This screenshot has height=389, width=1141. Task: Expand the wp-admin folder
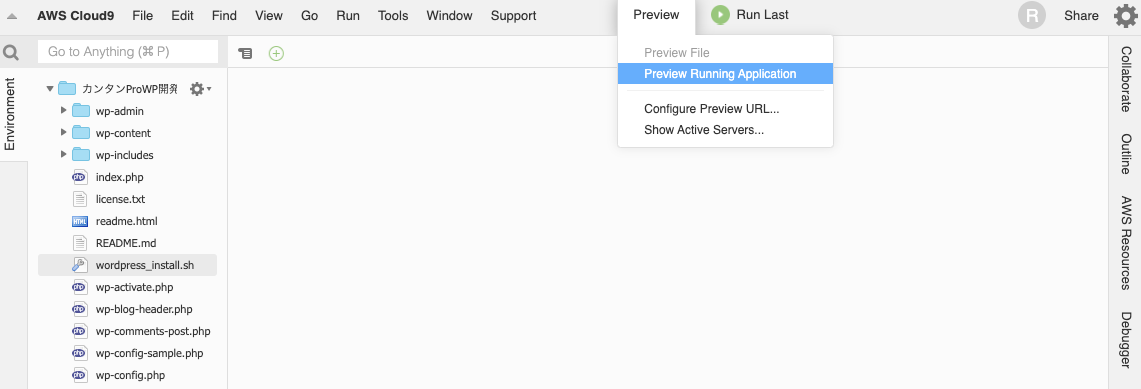click(64, 111)
